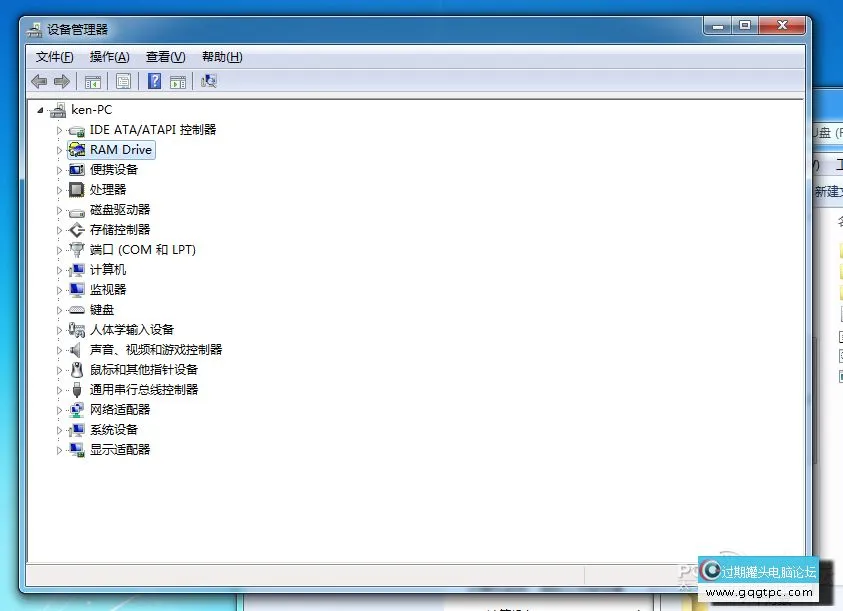
Task: Click the RAM Drive device icon
Action: pyautogui.click(x=76, y=150)
